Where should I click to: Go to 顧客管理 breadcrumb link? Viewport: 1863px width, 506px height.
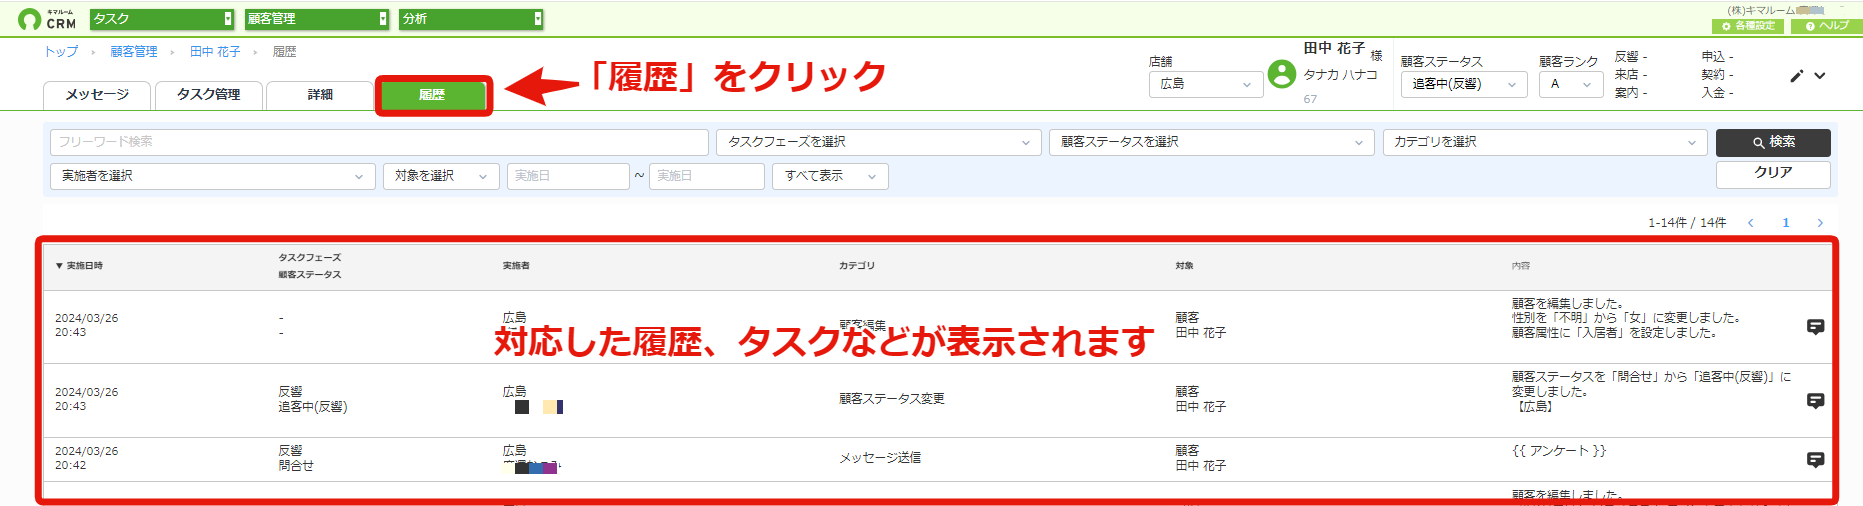134,52
